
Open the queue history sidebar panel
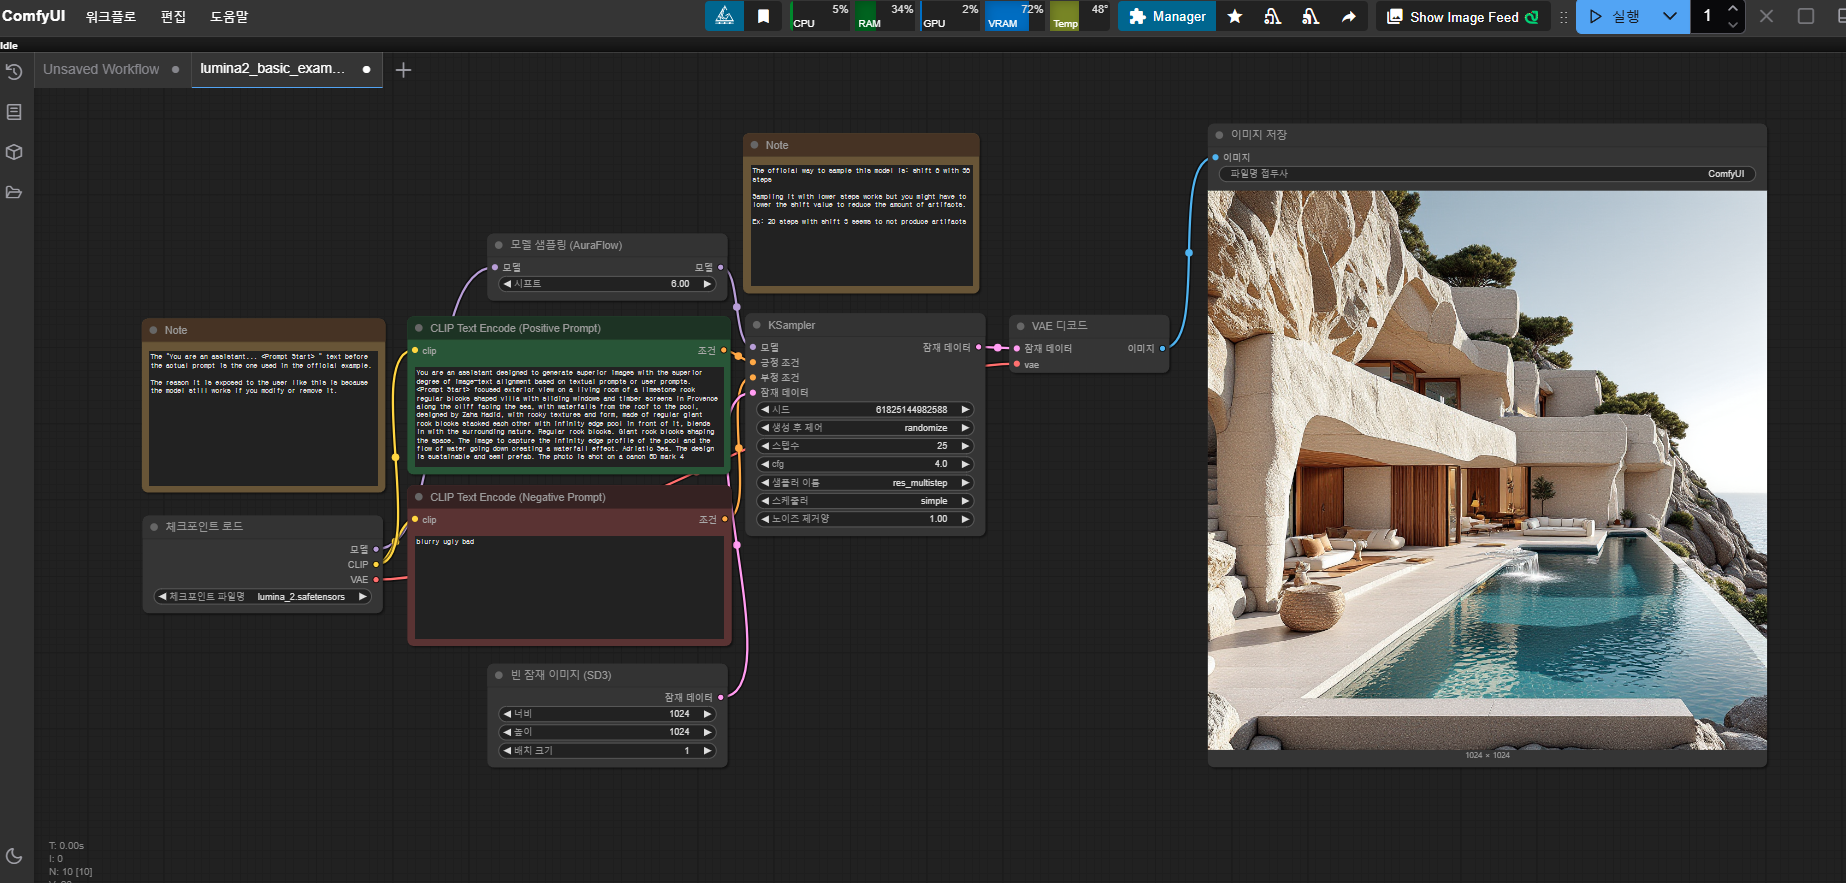[14, 72]
